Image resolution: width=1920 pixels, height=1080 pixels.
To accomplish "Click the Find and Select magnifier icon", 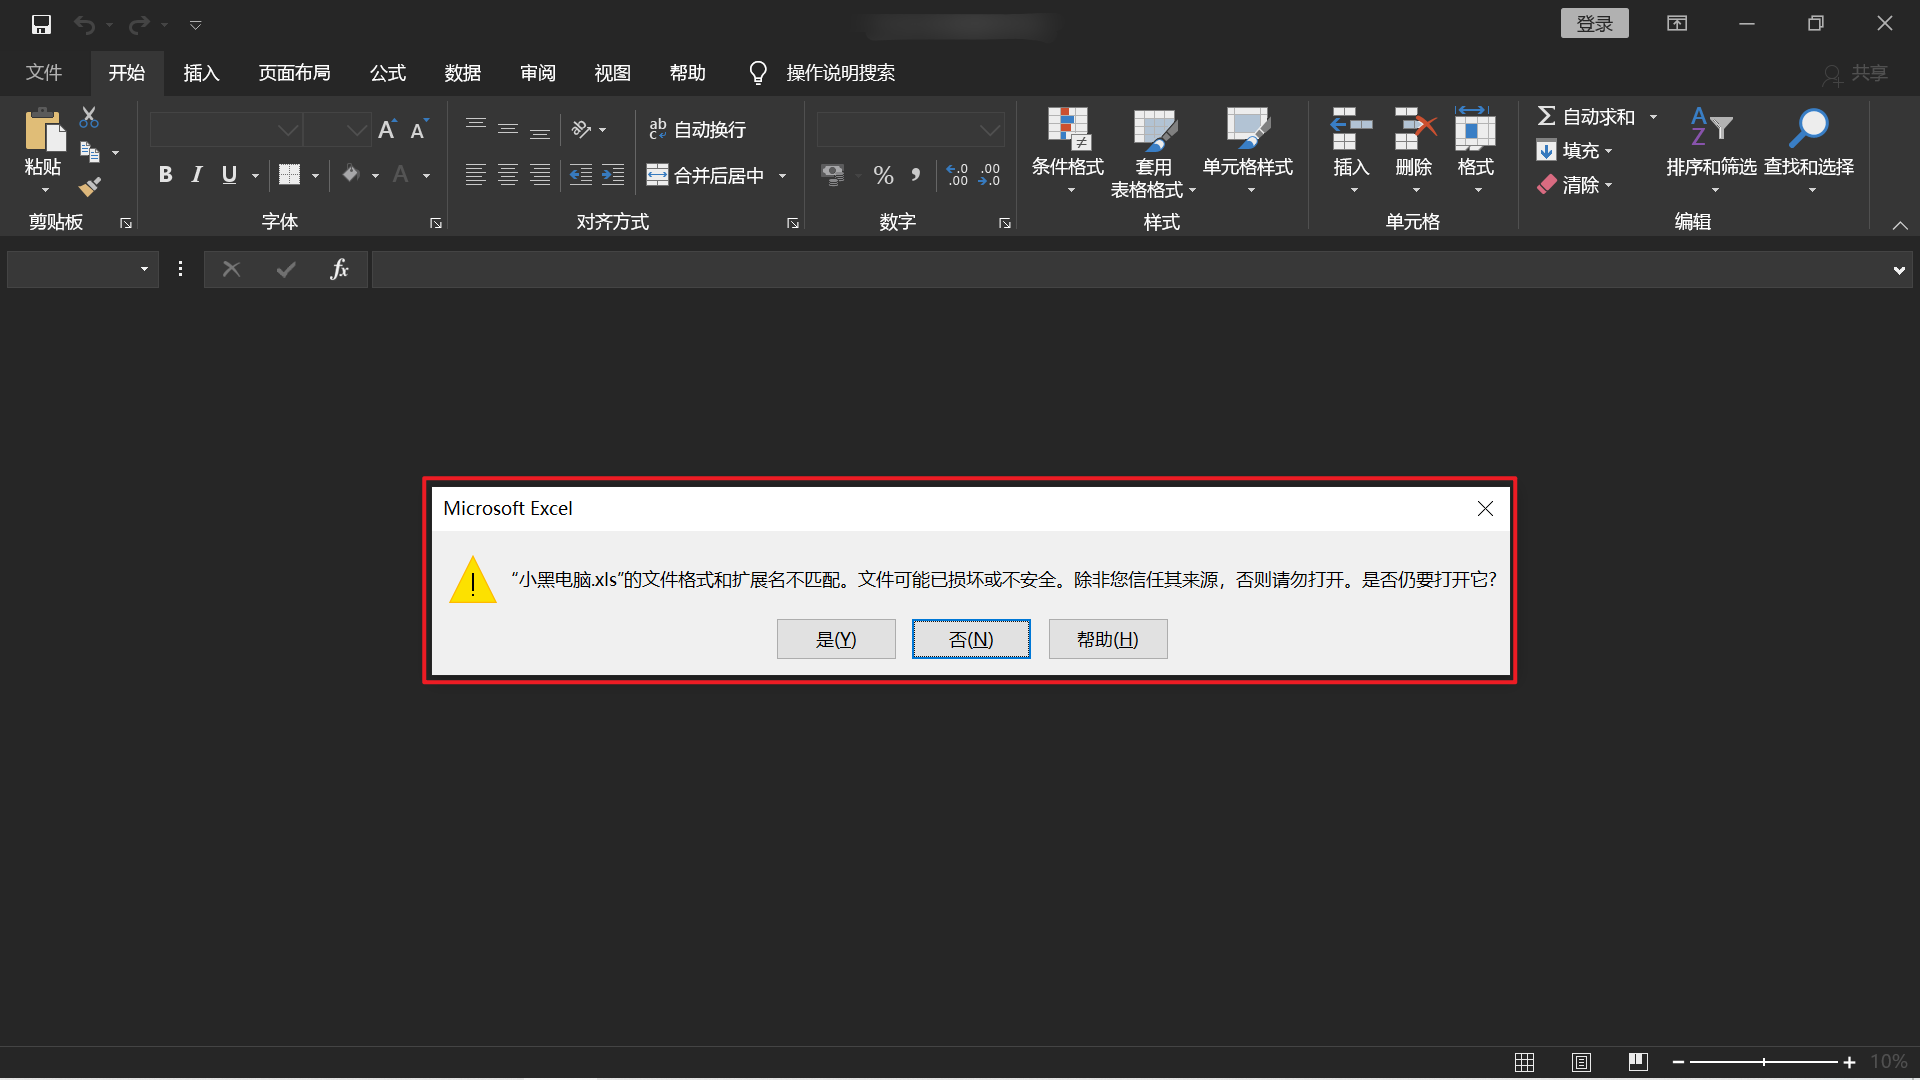I will 1808,129.
